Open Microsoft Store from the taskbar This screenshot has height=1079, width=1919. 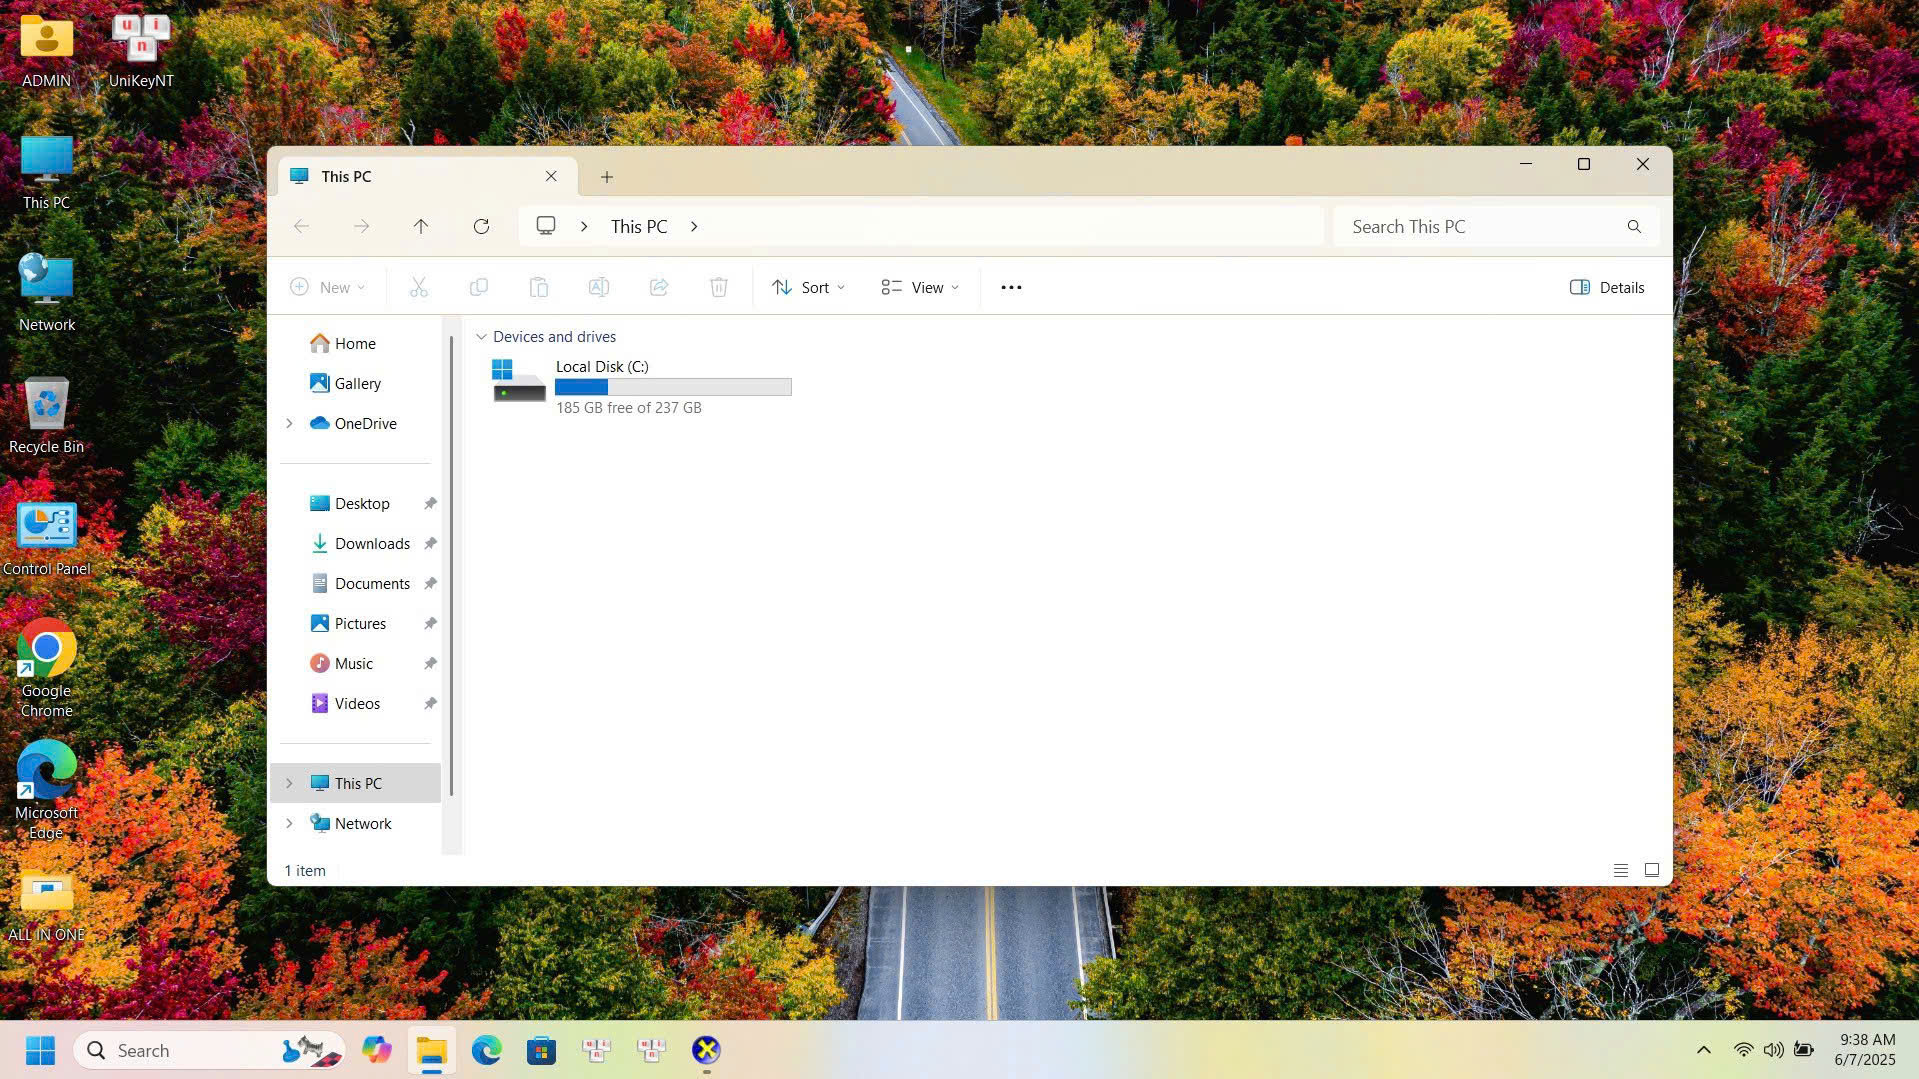pos(541,1050)
